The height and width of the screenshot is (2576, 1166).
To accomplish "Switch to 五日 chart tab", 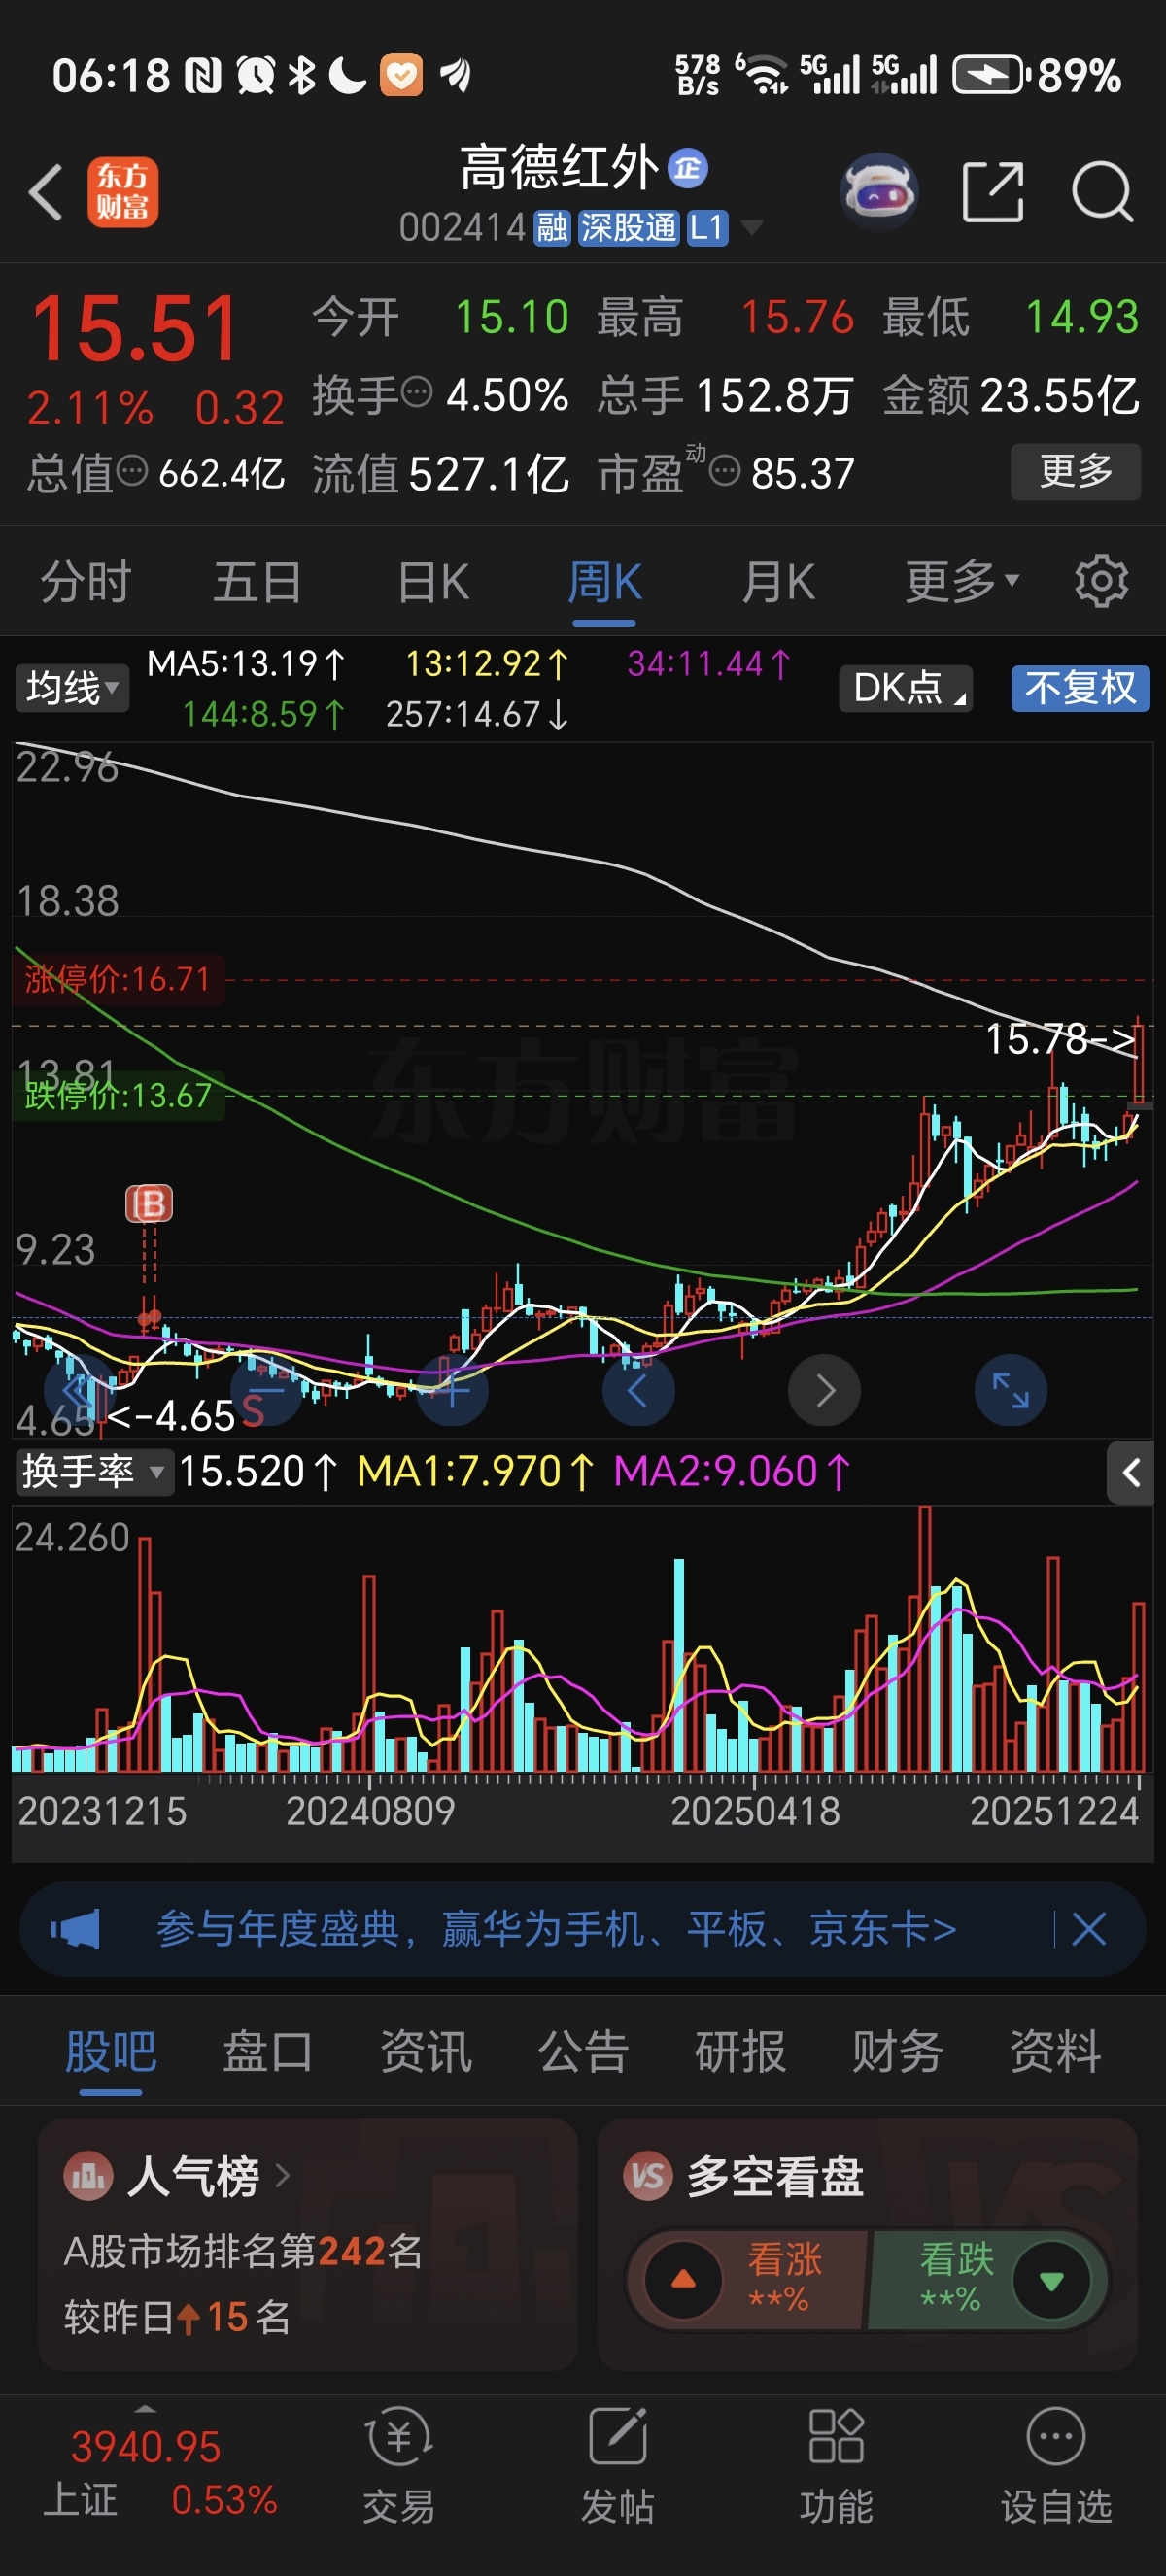I will (258, 581).
